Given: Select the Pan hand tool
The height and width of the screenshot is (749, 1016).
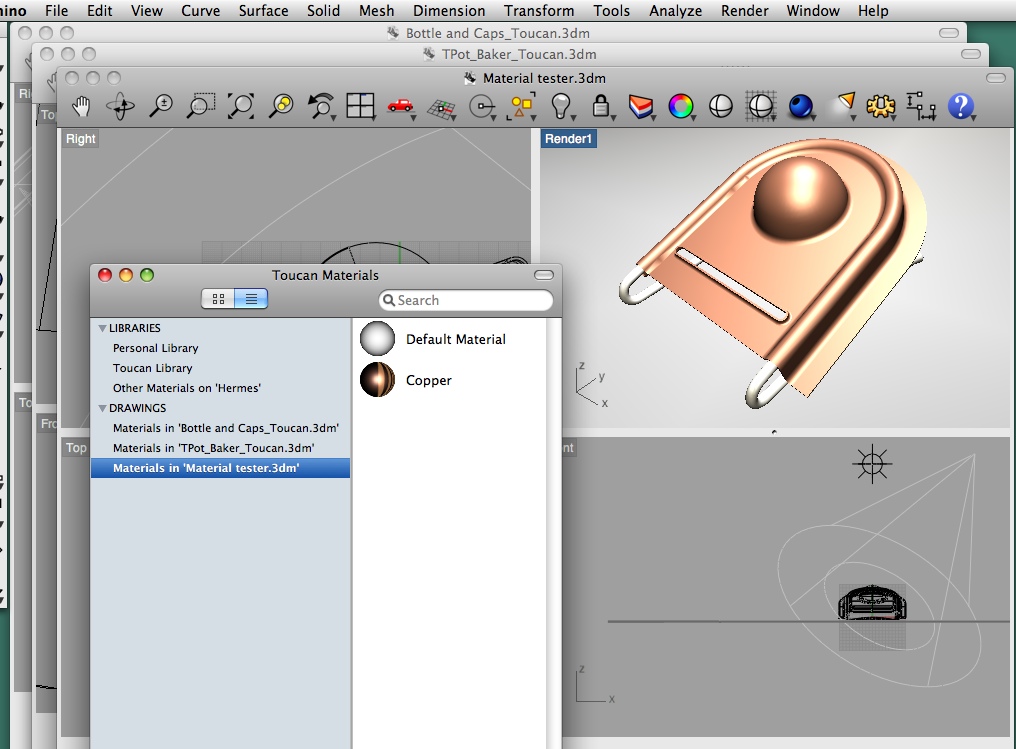Looking at the screenshot, I should tap(81, 105).
